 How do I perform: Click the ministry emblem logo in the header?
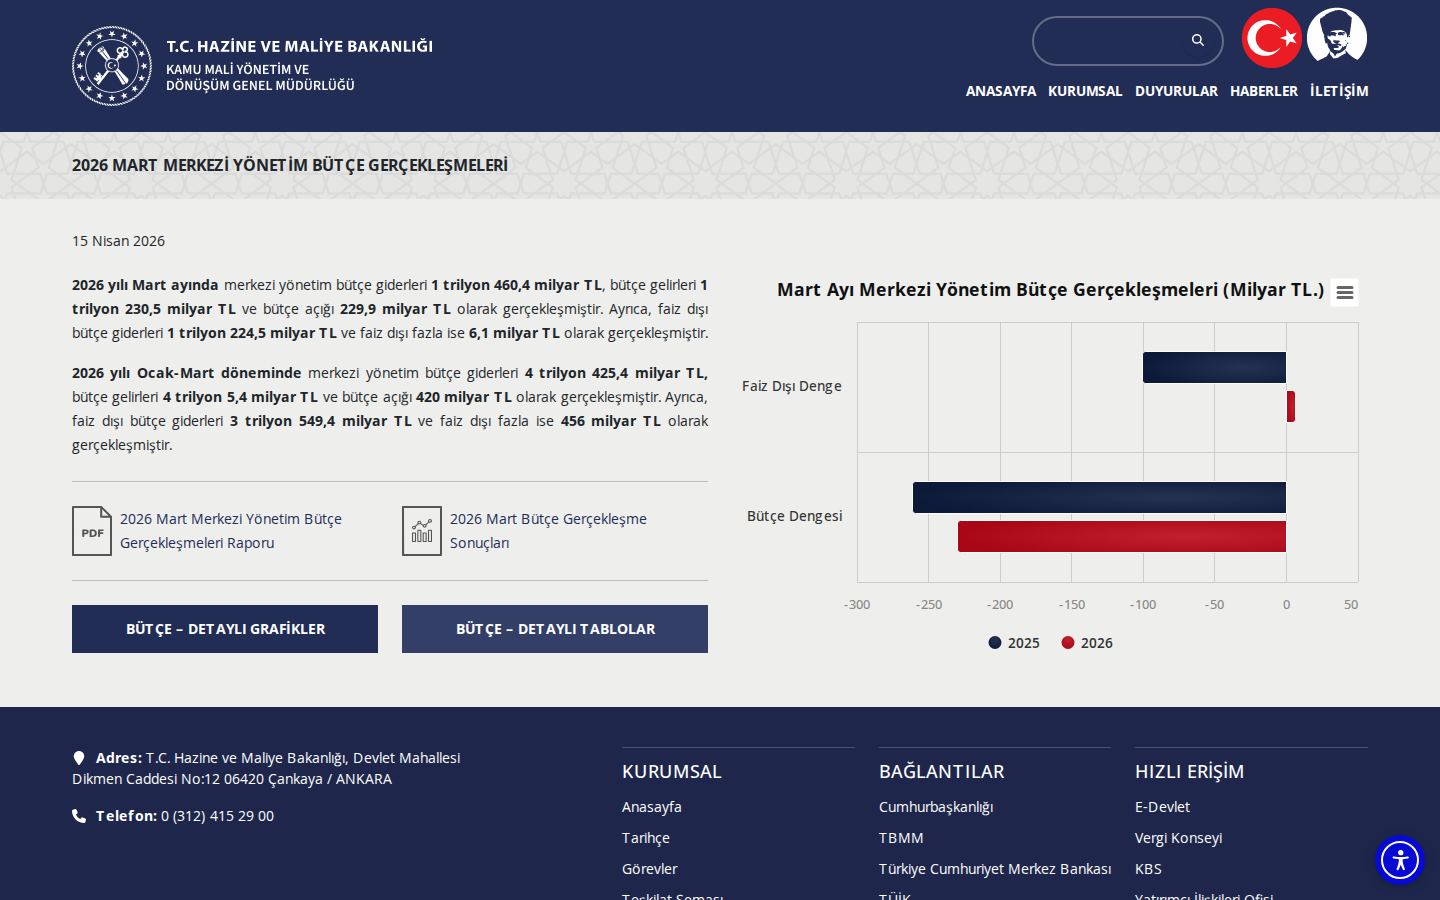click(112, 66)
